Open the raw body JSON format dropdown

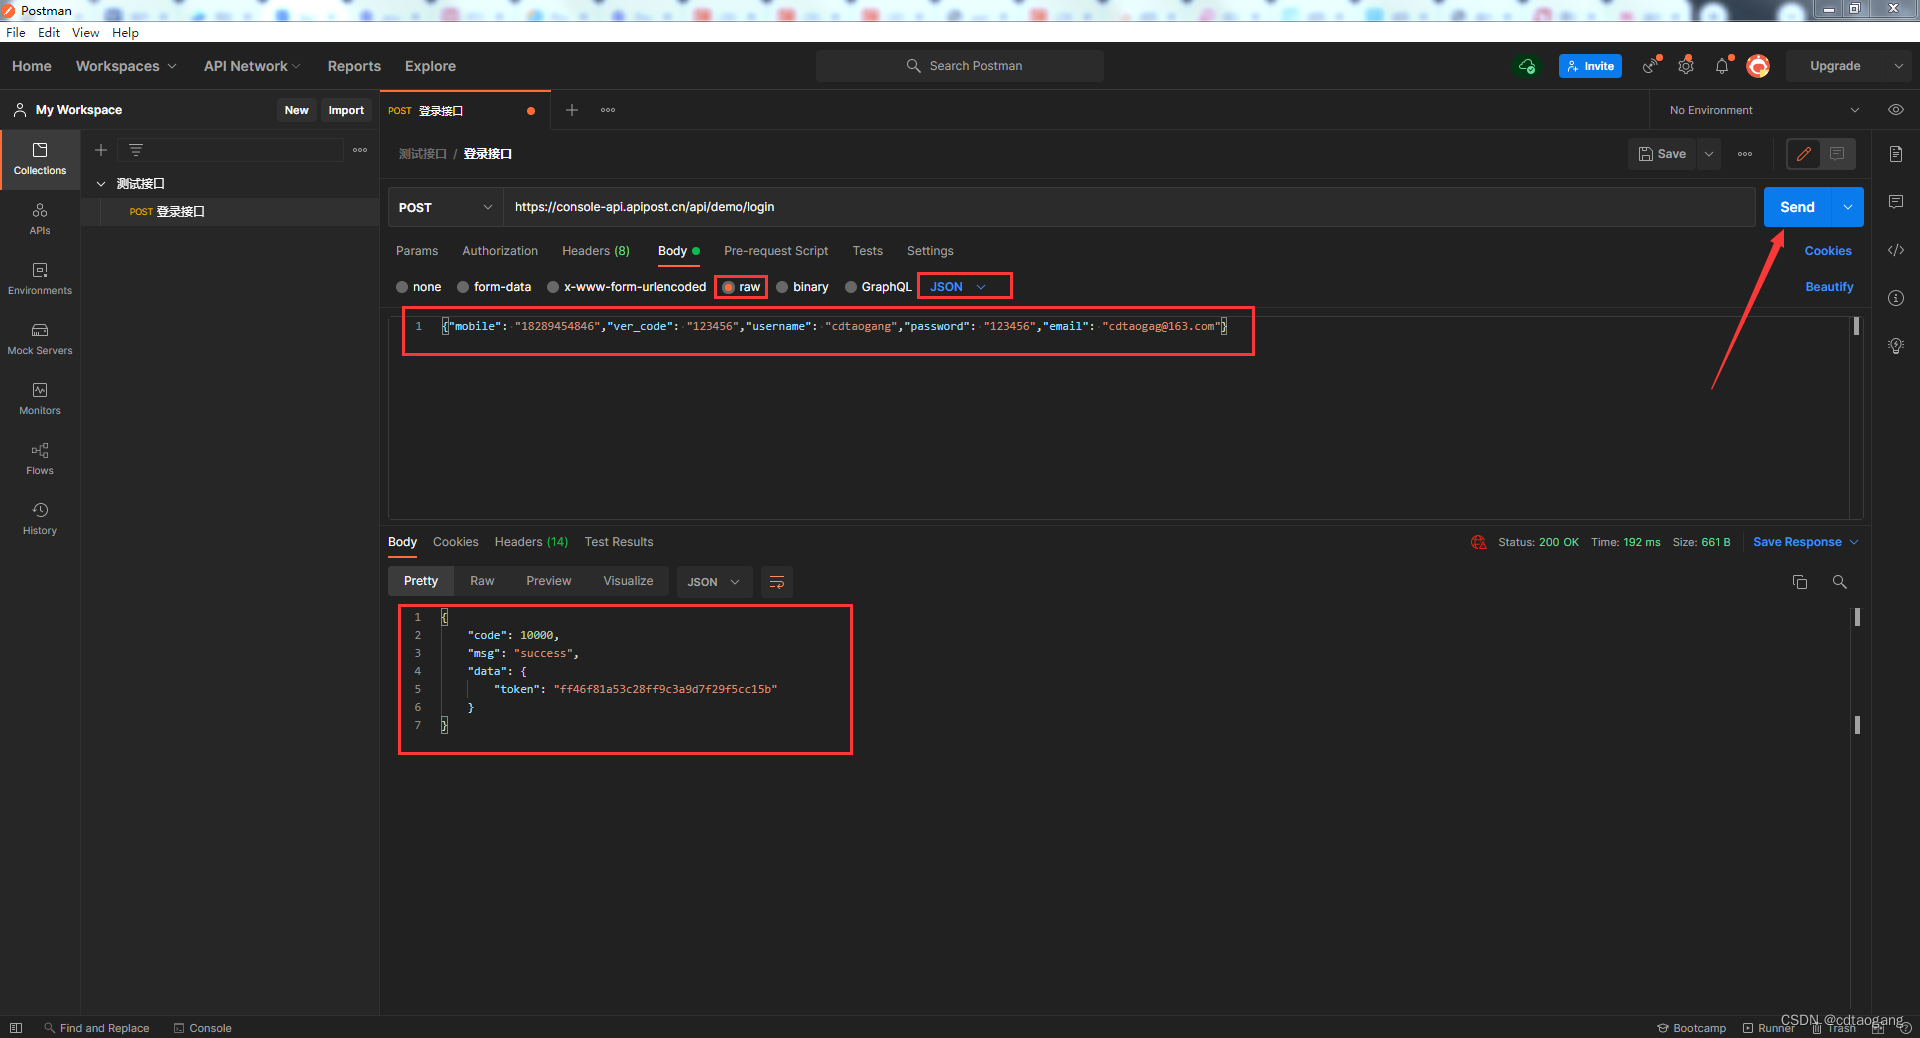(x=958, y=287)
